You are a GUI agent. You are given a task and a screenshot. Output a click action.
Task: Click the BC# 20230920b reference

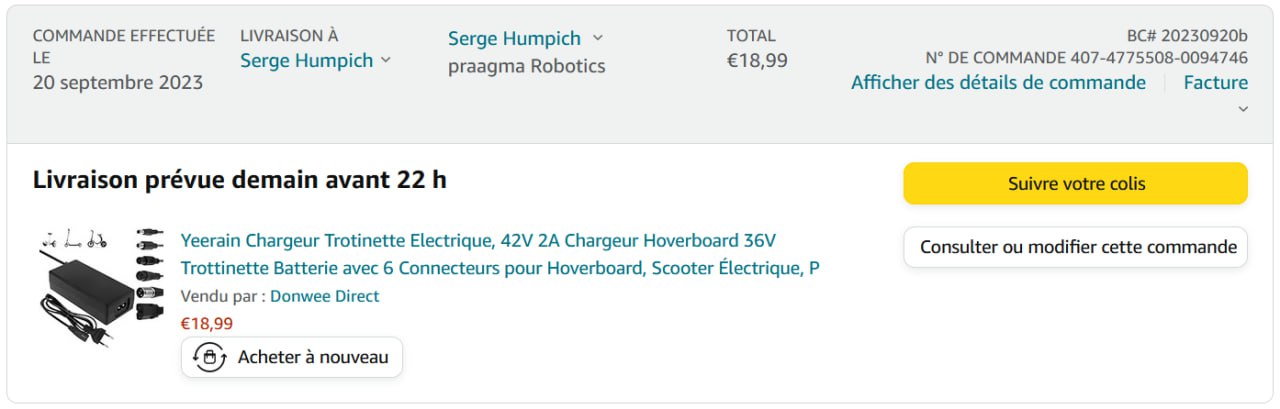coord(1187,33)
